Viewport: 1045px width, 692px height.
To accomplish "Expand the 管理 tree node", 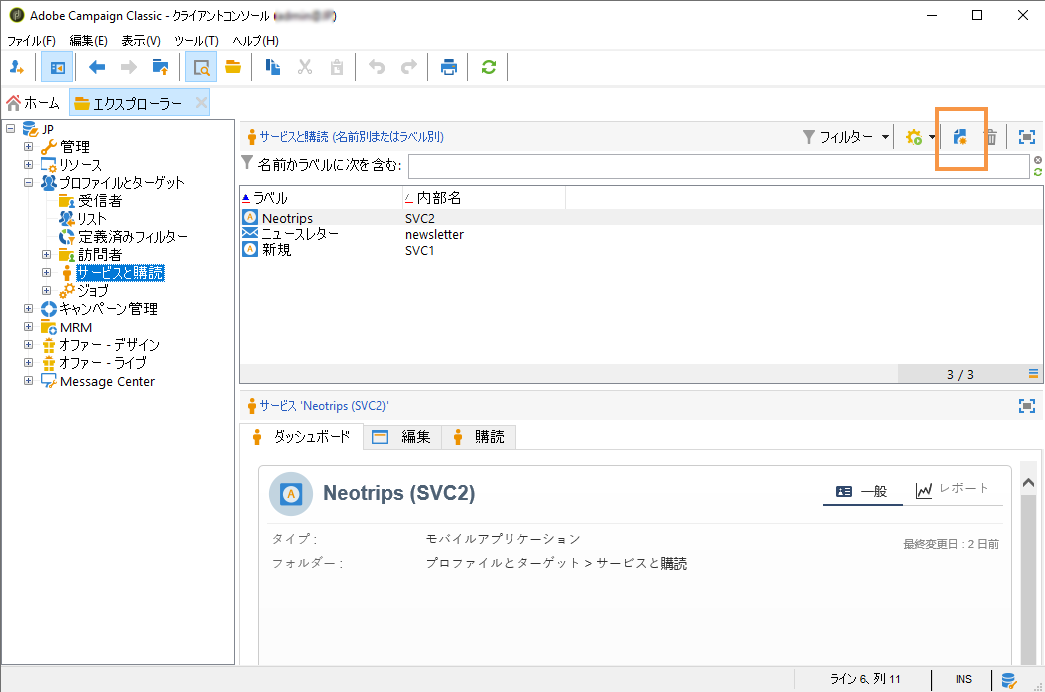I will [x=29, y=146].
